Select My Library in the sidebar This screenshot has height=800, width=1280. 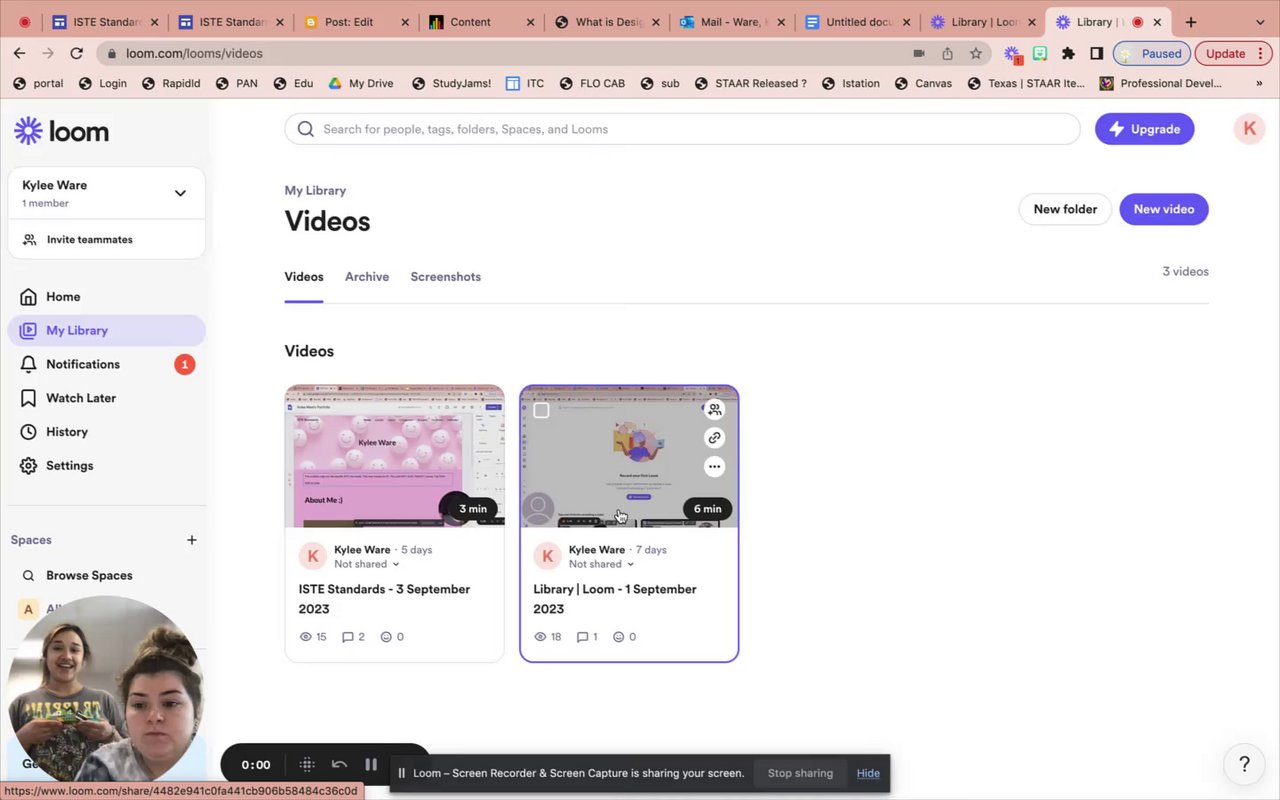(x=106, y=330)
